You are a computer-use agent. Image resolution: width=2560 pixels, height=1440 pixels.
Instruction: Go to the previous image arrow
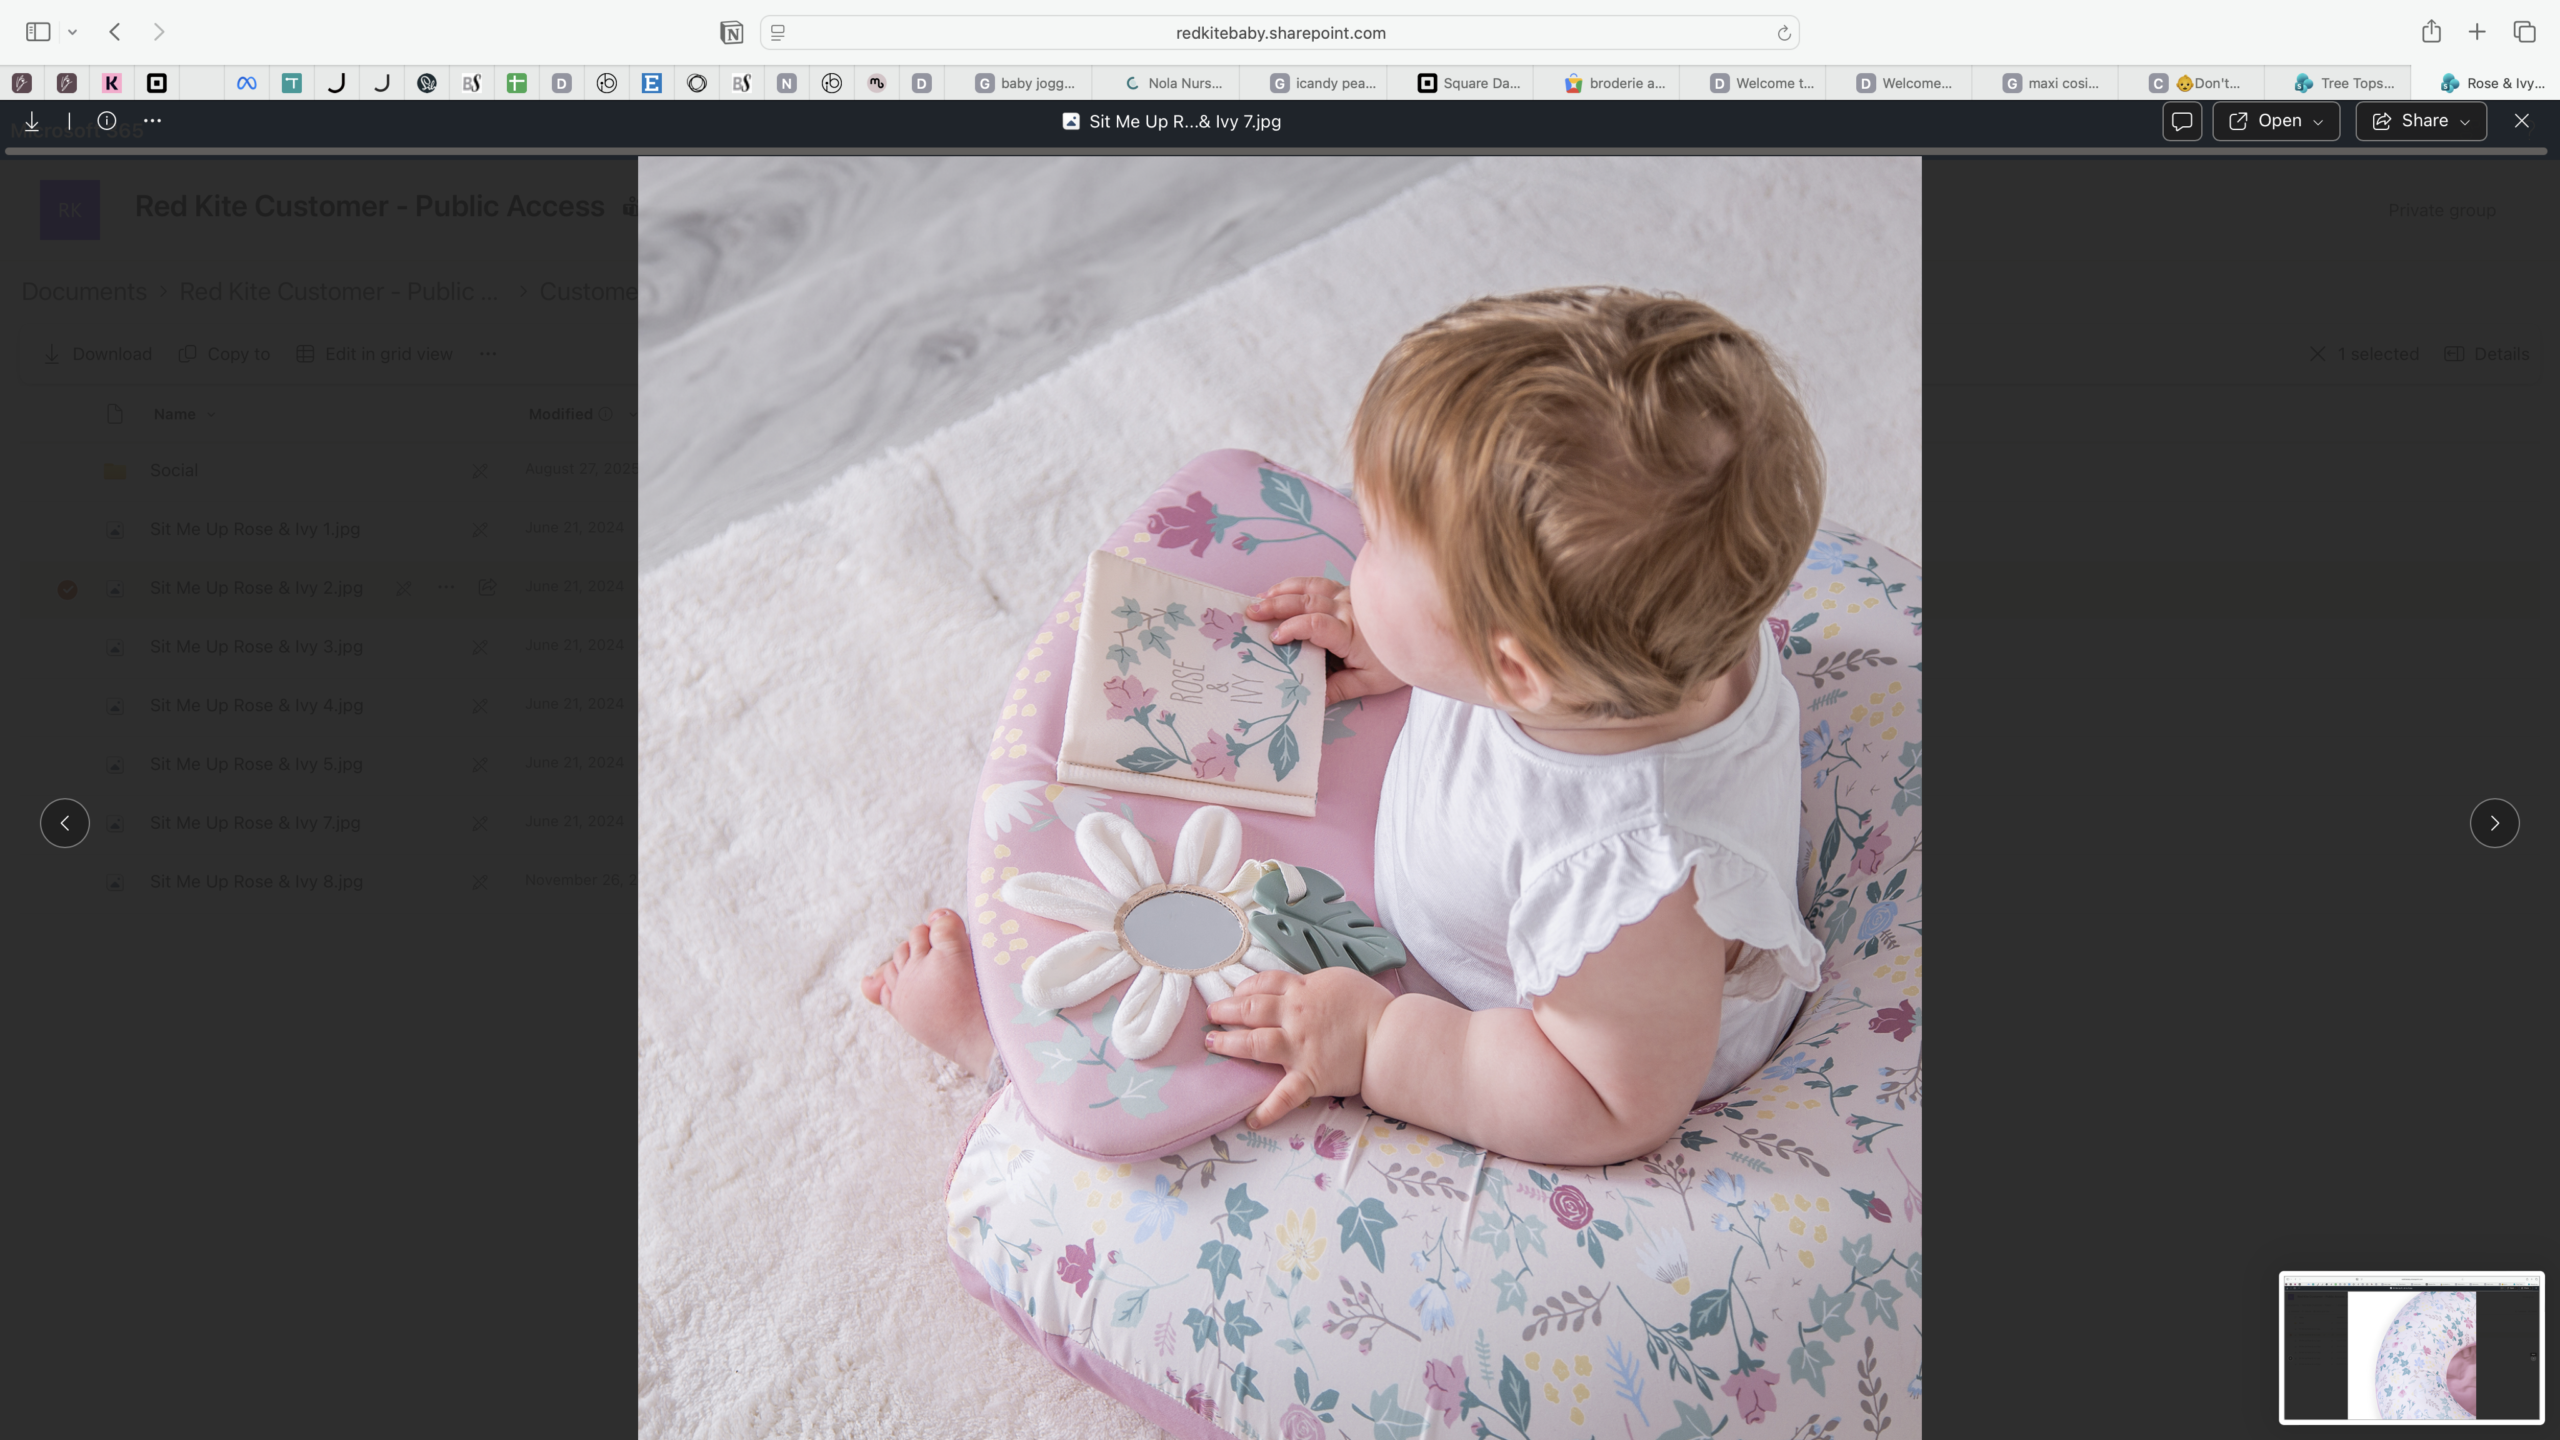[x=65, y=823]
